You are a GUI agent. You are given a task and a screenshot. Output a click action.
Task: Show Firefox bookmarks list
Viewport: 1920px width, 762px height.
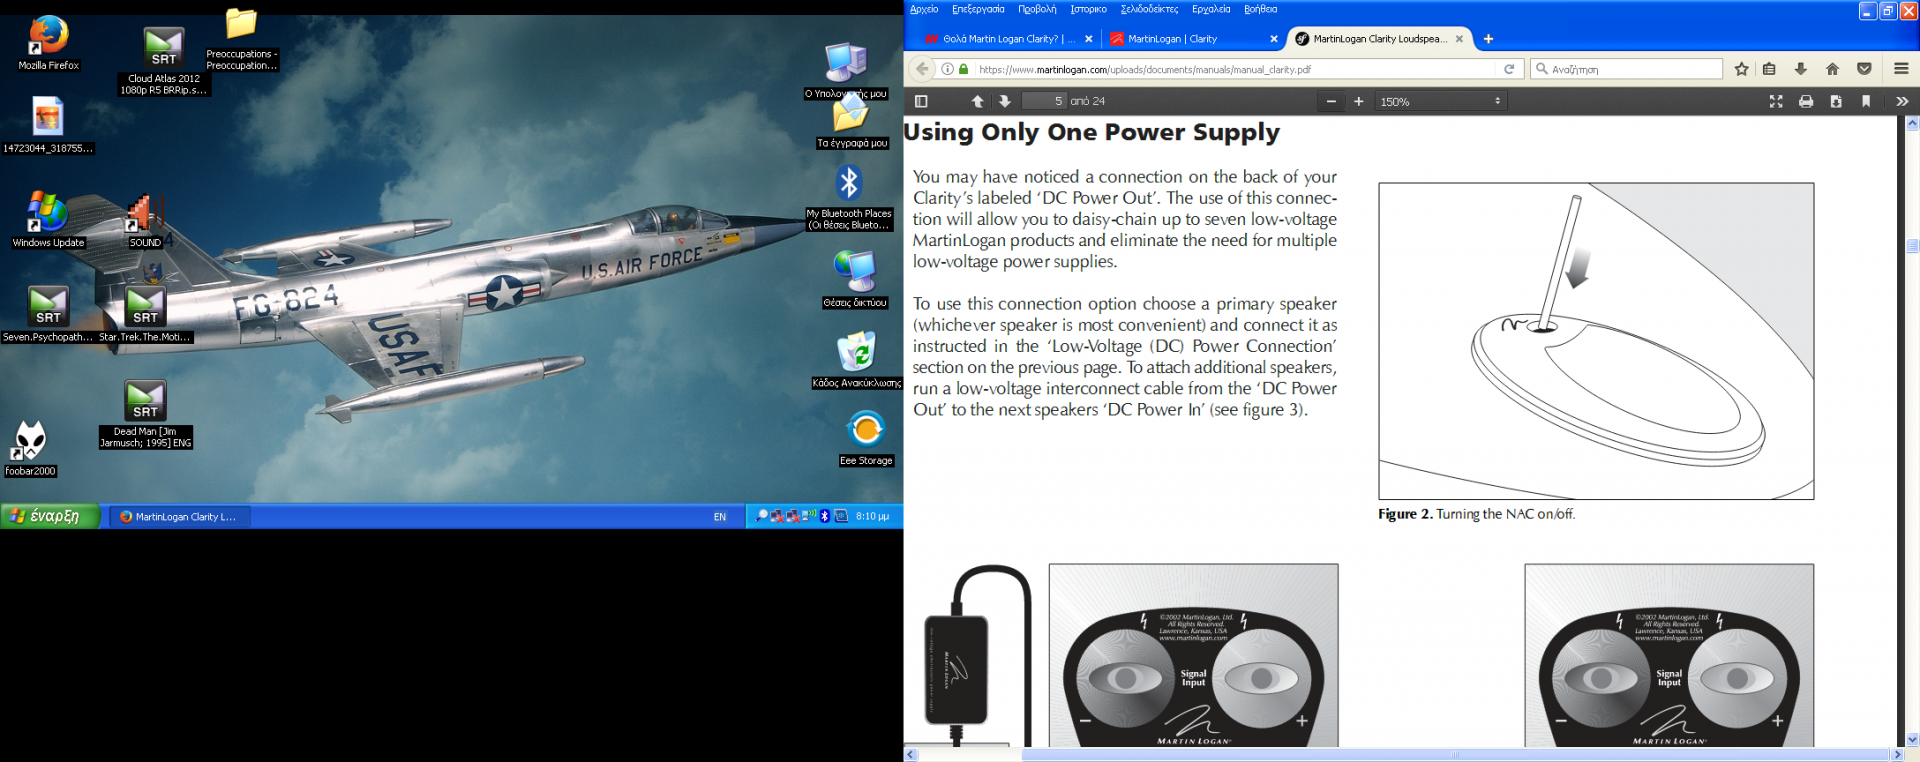coord(1769,69)
